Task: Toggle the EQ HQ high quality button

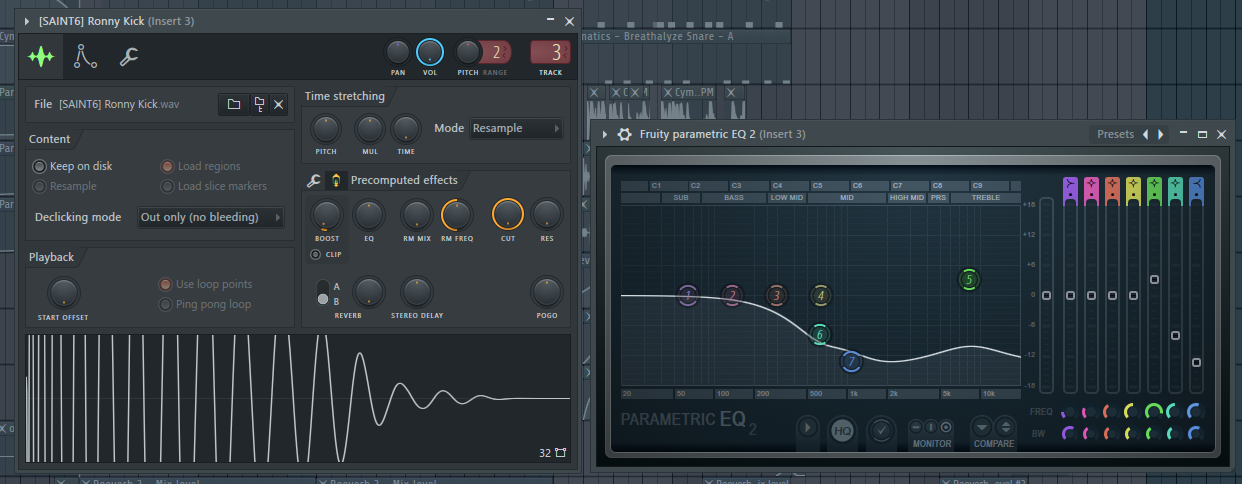Action: click(x=843, y=430)
